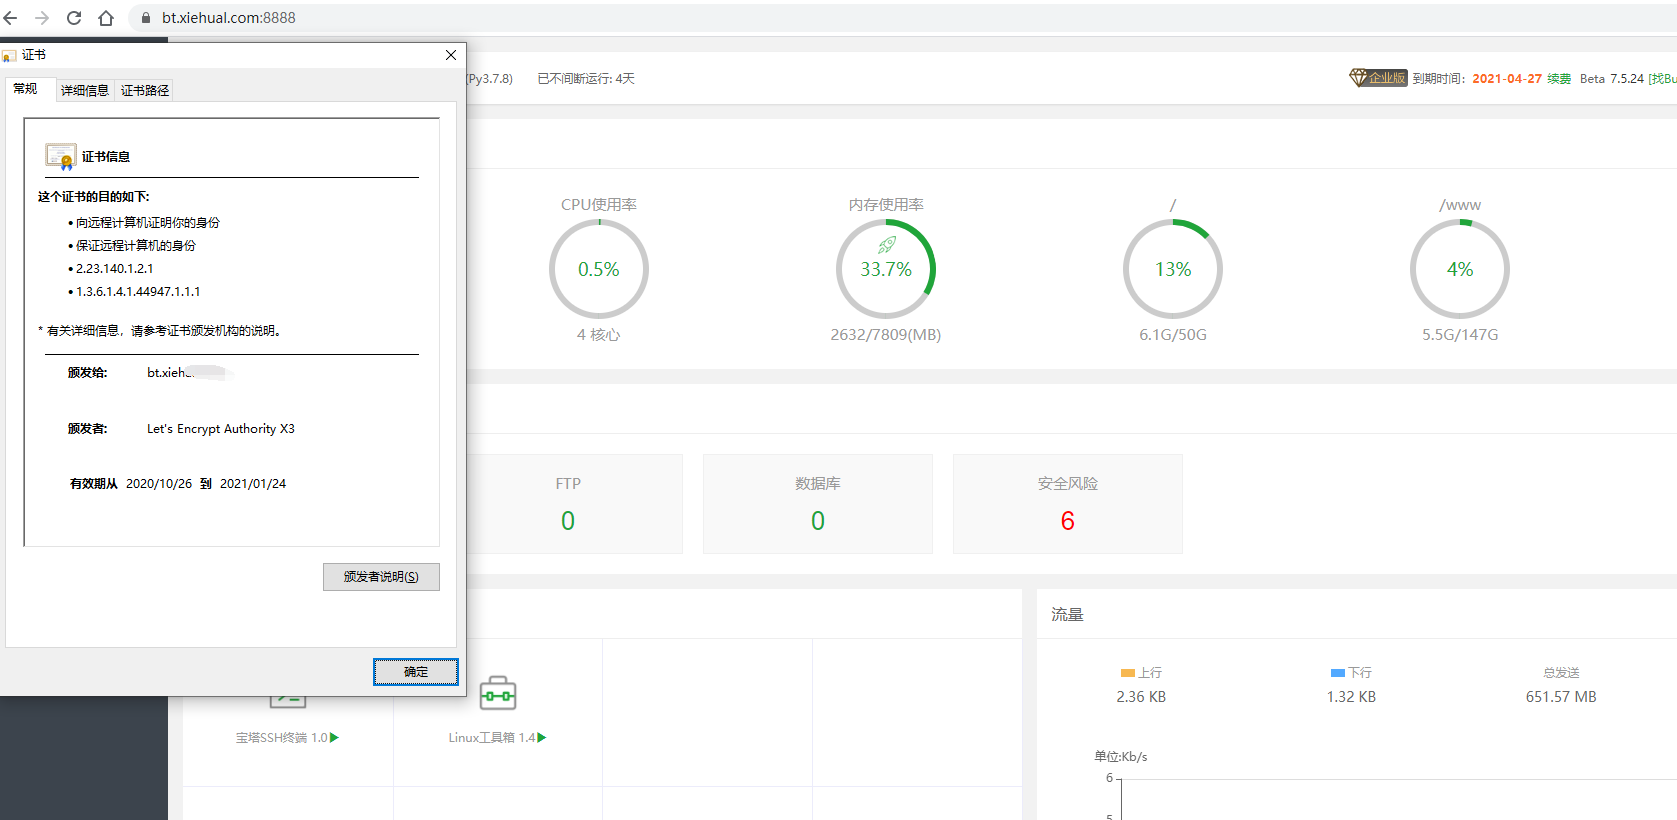
Task: Open the 证书路径 tab
Action: (145, 90)
